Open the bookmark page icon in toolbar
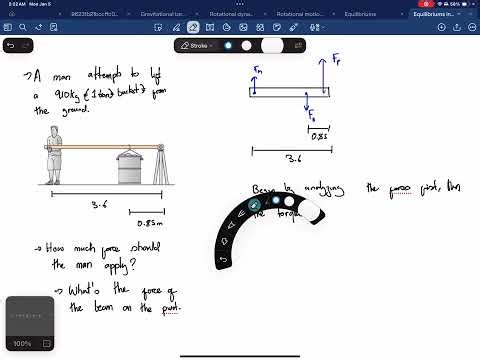This screenshot has width=480, height=360. point(54,27)
